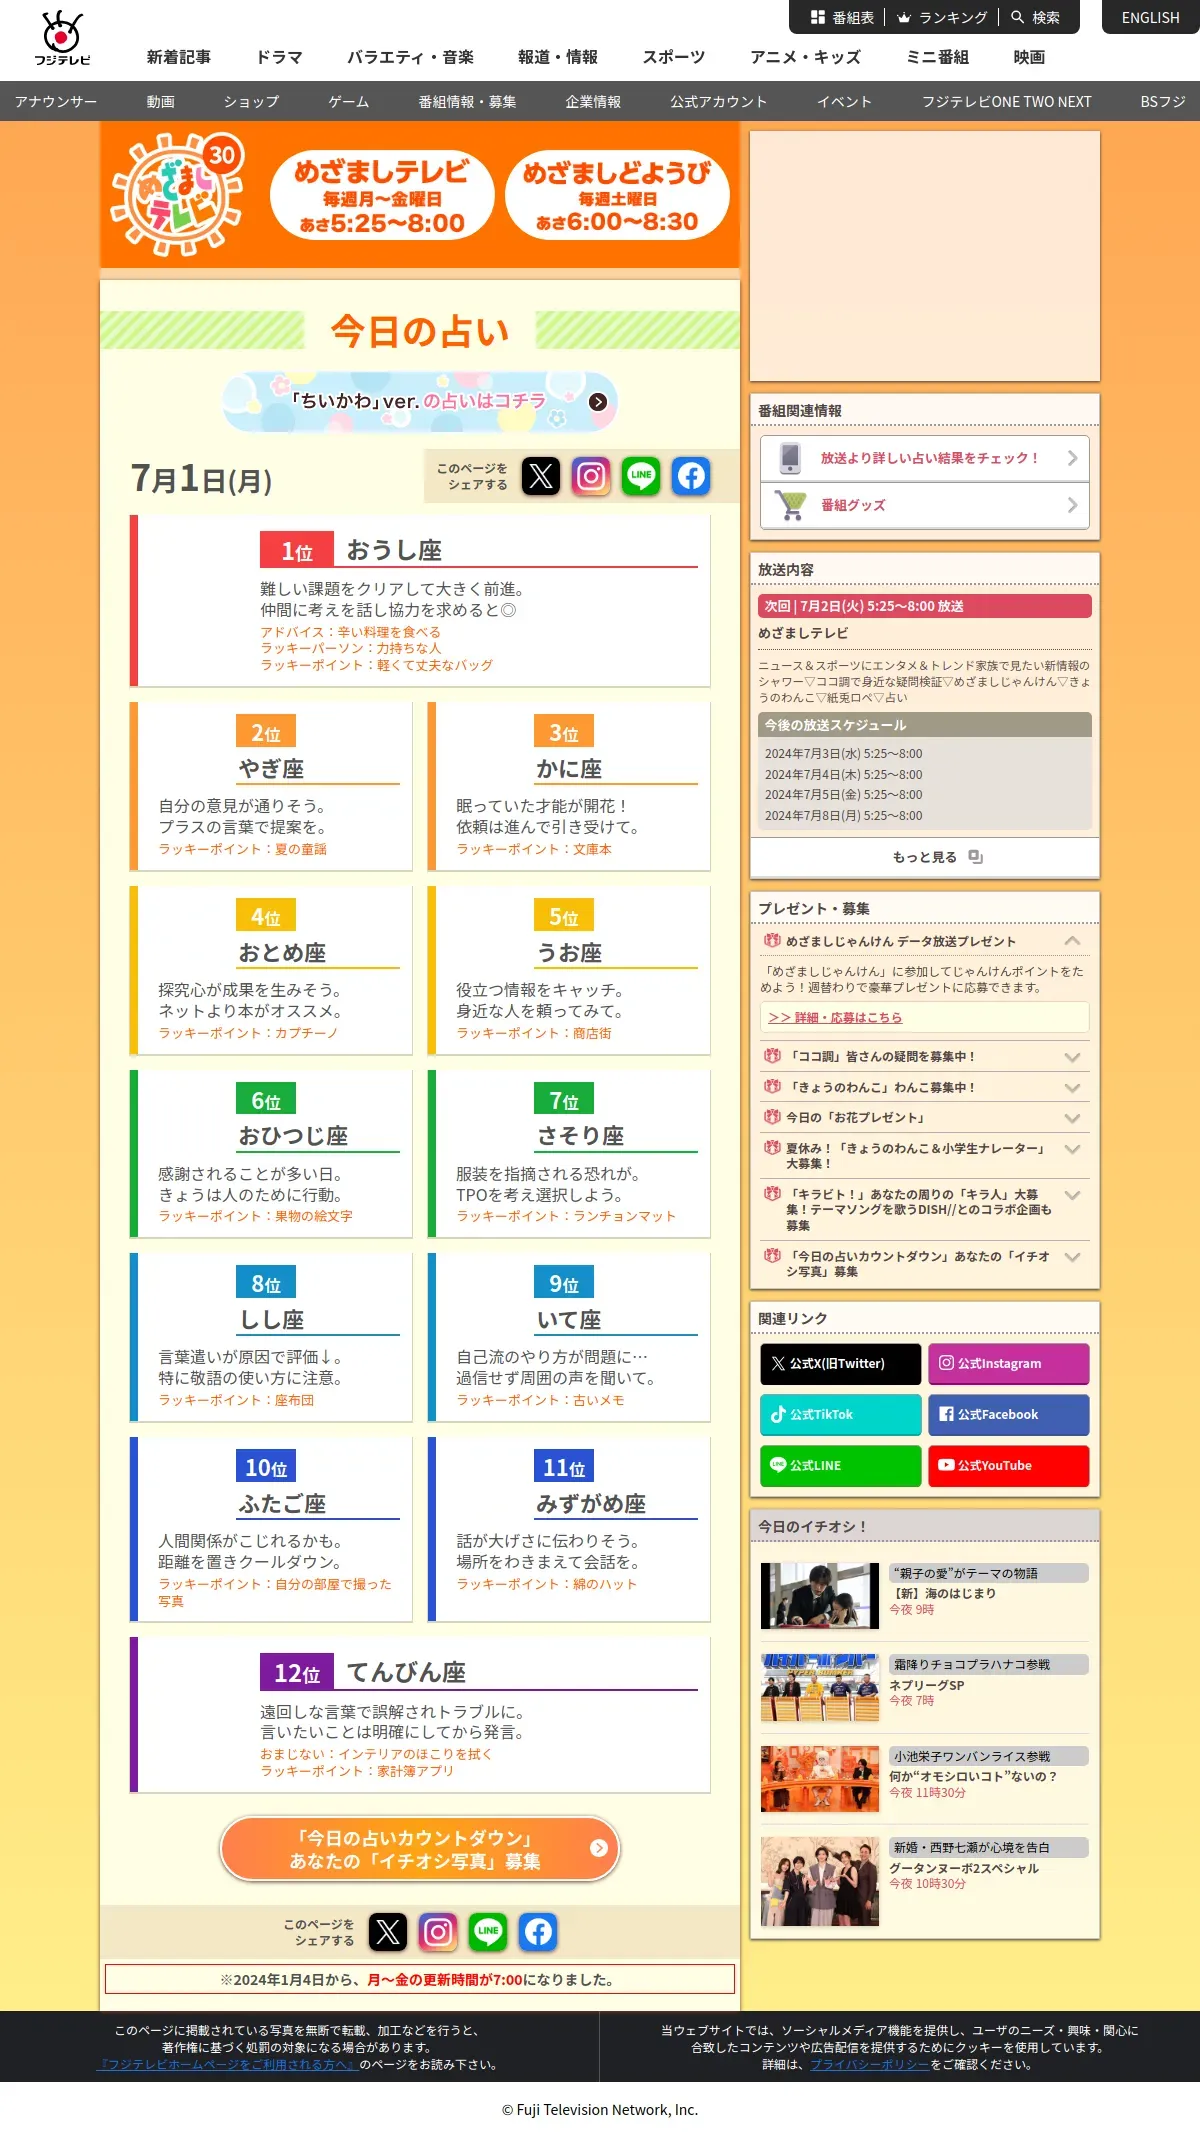The width and height of the screenshot is (1200, 2136).
Task: Open the 公式X(旧Twitter) button
Action: tap(840, 1364)
